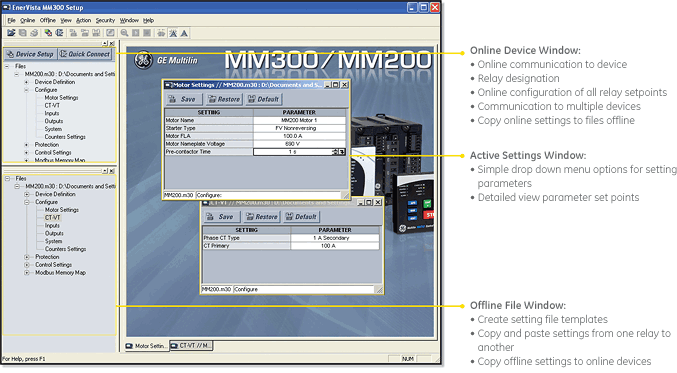Click Motor Settings taskbar tab icon

click(x=129, y=346)
